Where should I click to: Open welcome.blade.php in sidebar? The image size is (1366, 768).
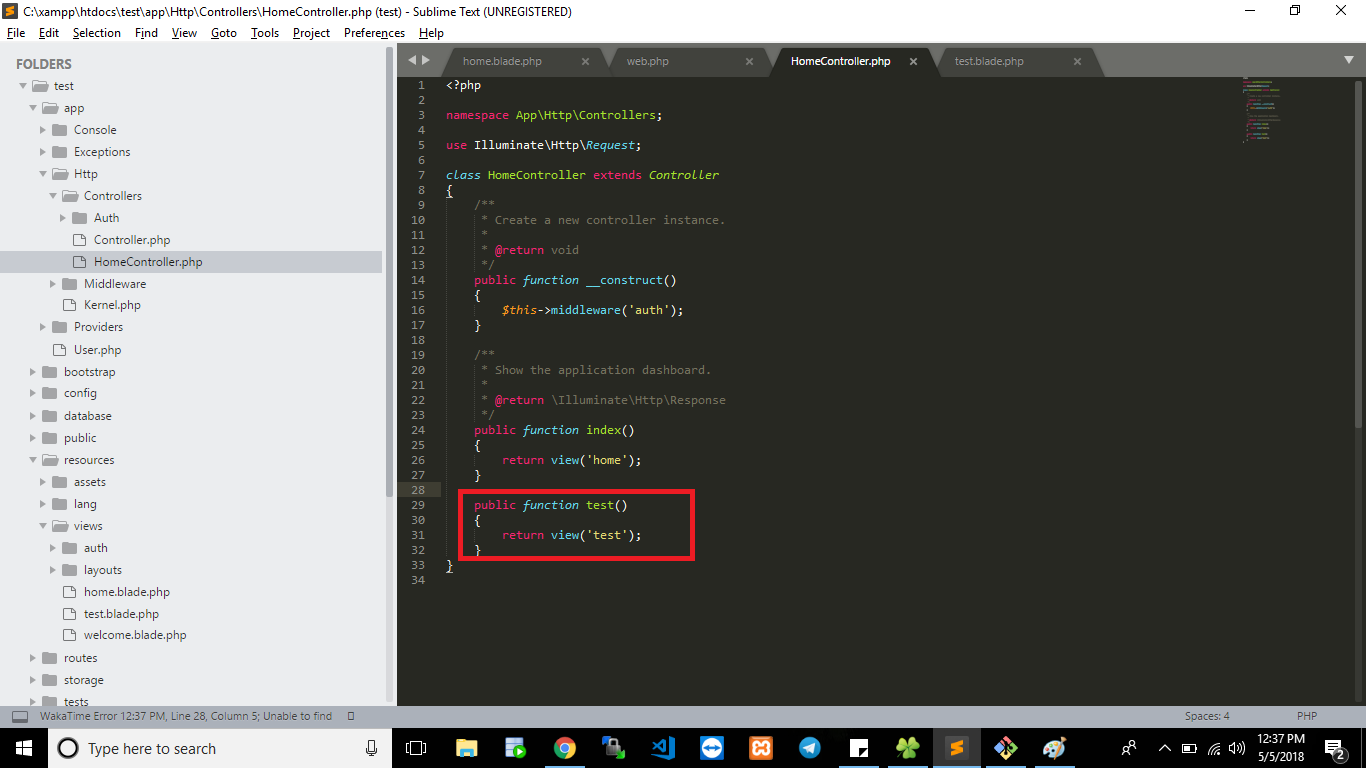click(x=135, y=635)
